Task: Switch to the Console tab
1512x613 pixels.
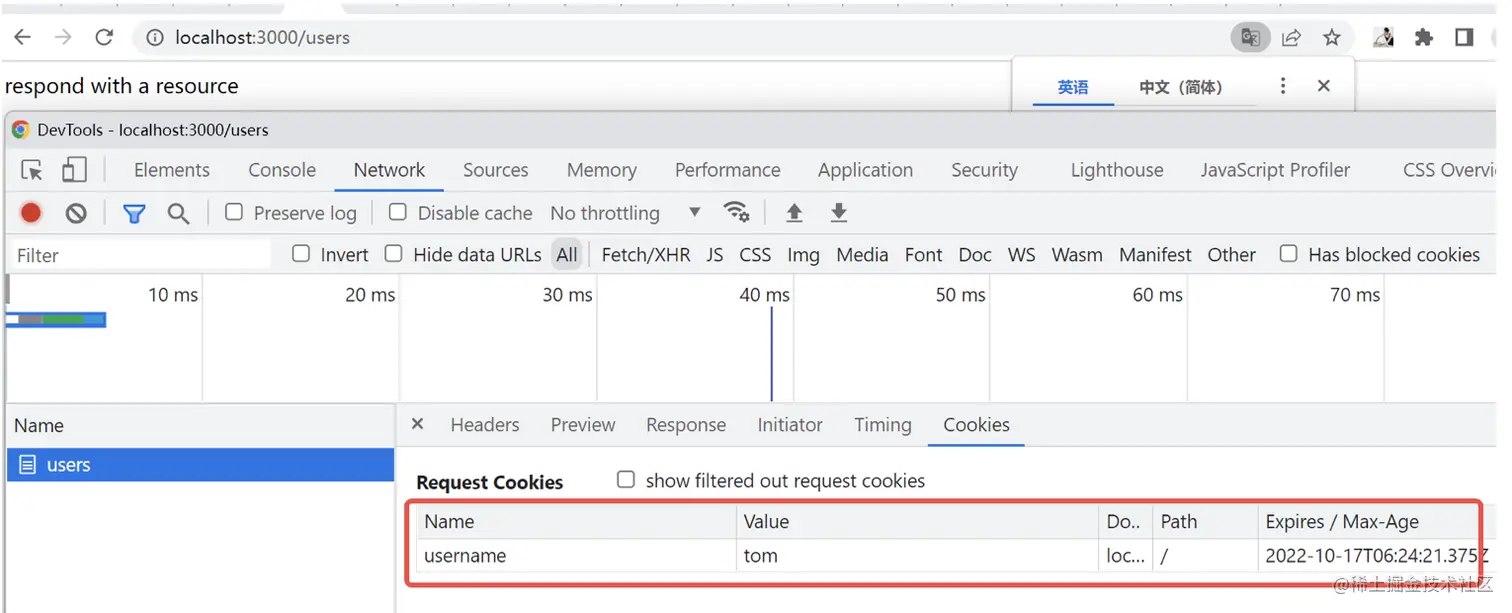Action: pyautogui.click(x=282, y=170)
